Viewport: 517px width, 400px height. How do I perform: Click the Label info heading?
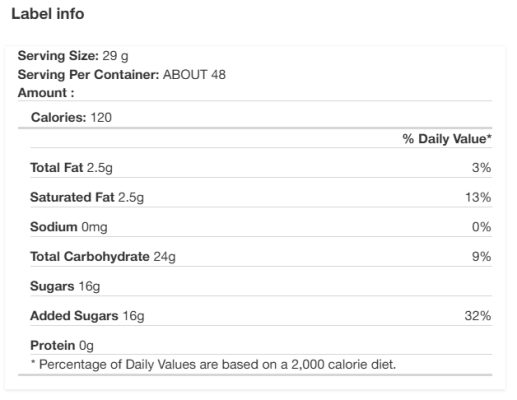coord(48,14)
